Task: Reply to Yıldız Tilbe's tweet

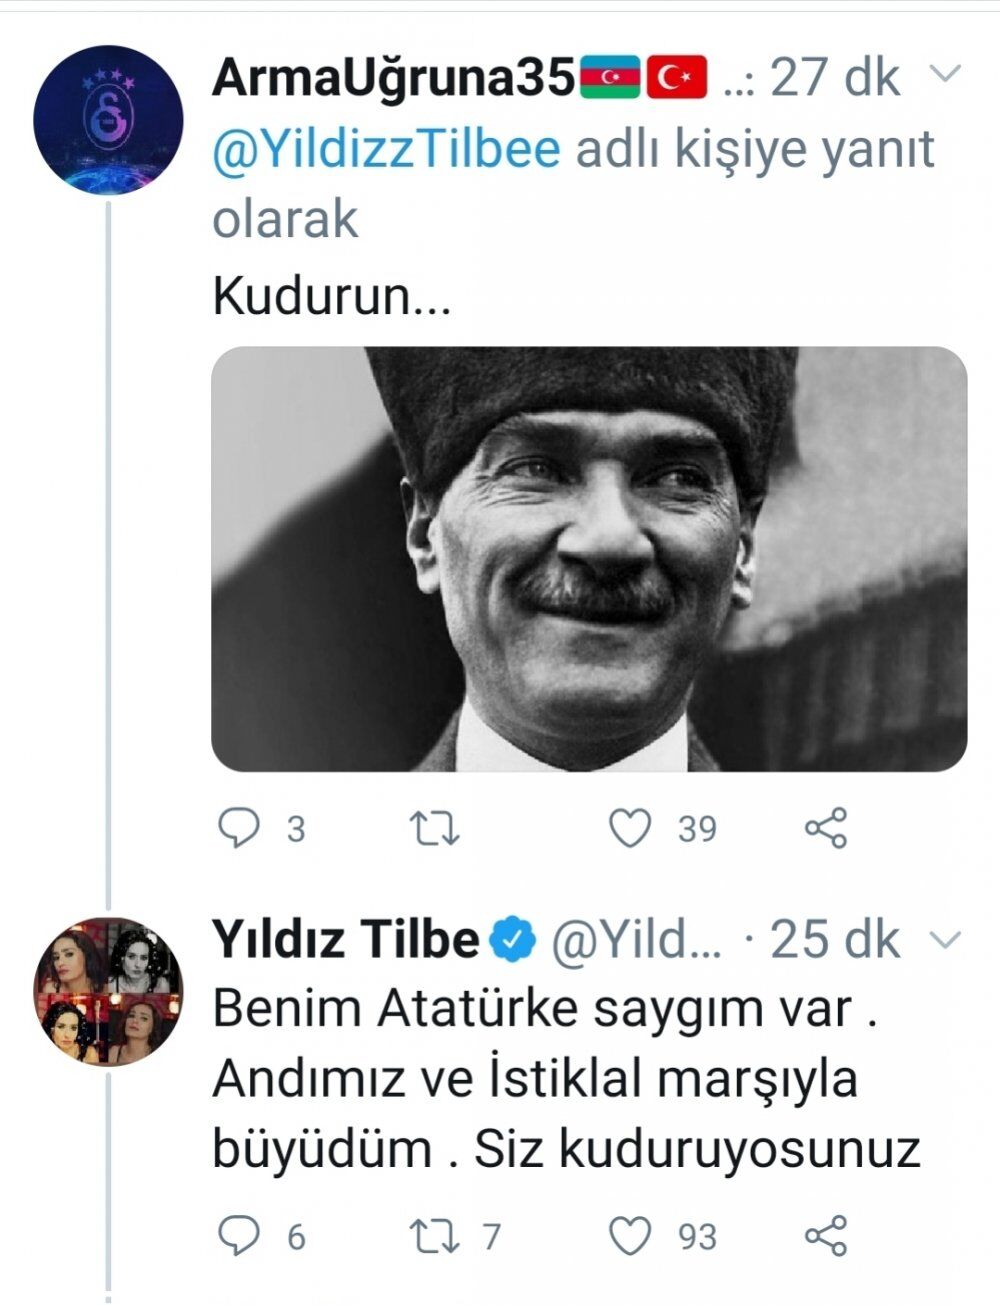Action: click(x=239, y=1236)
